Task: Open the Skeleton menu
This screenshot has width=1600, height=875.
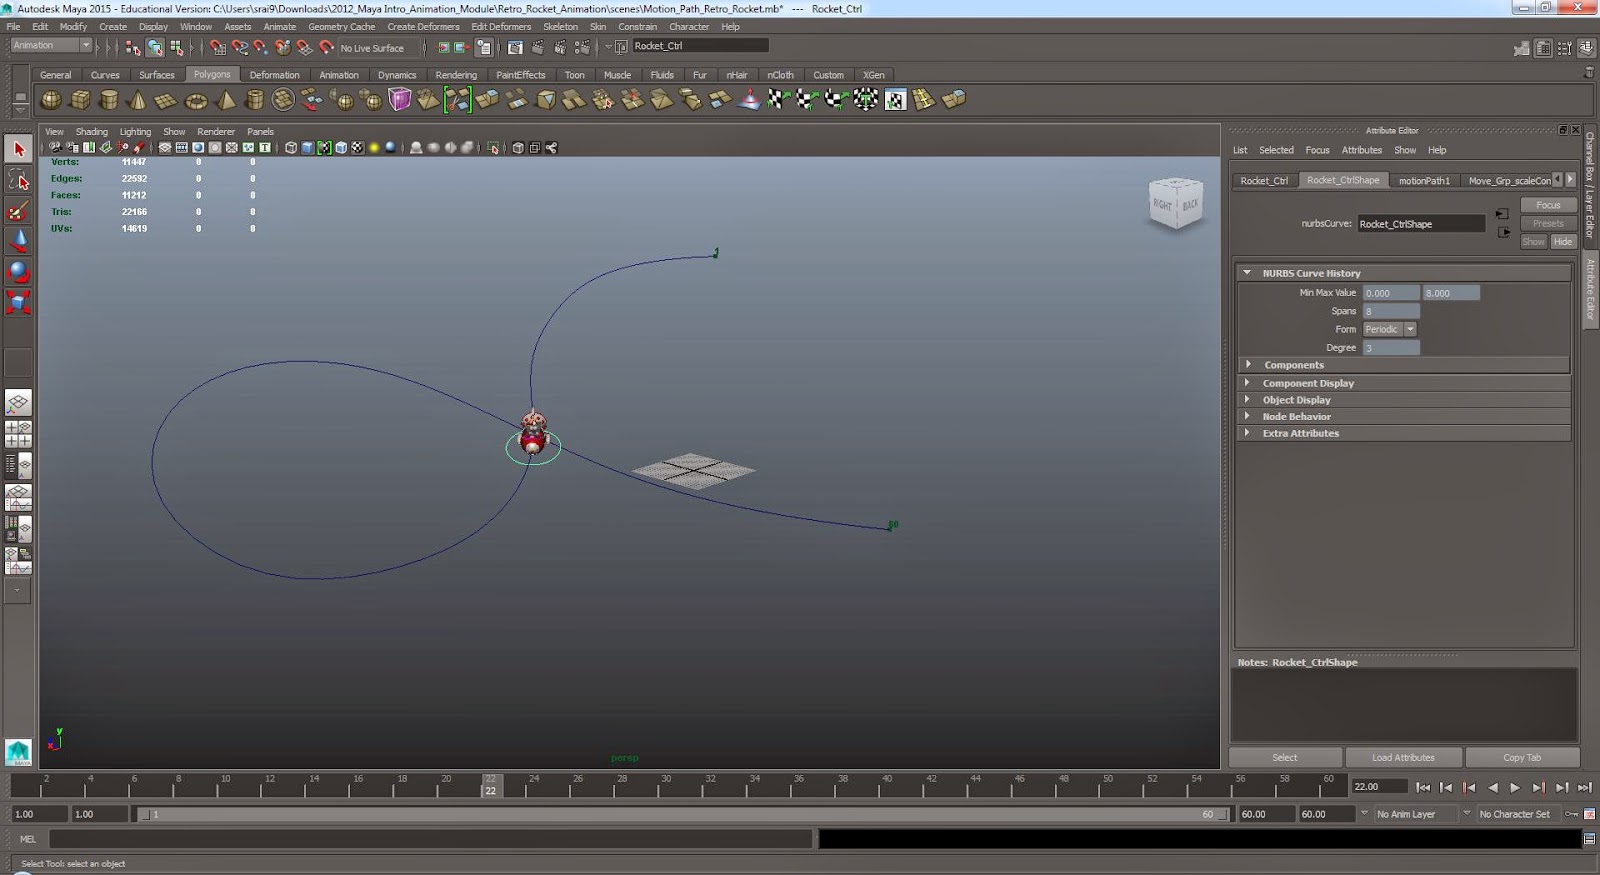Action: pos(560,27)
